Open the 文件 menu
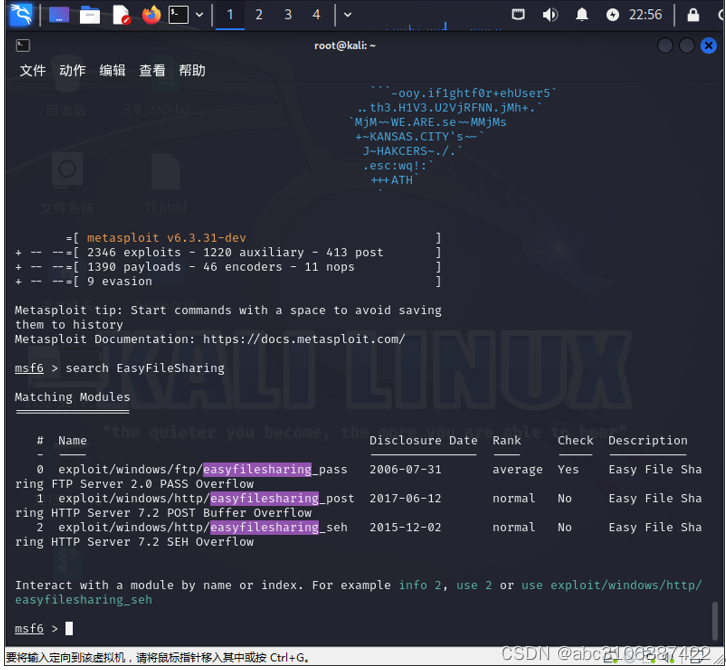The height and width of the screenshot is (670, 726). coord(32,70)
